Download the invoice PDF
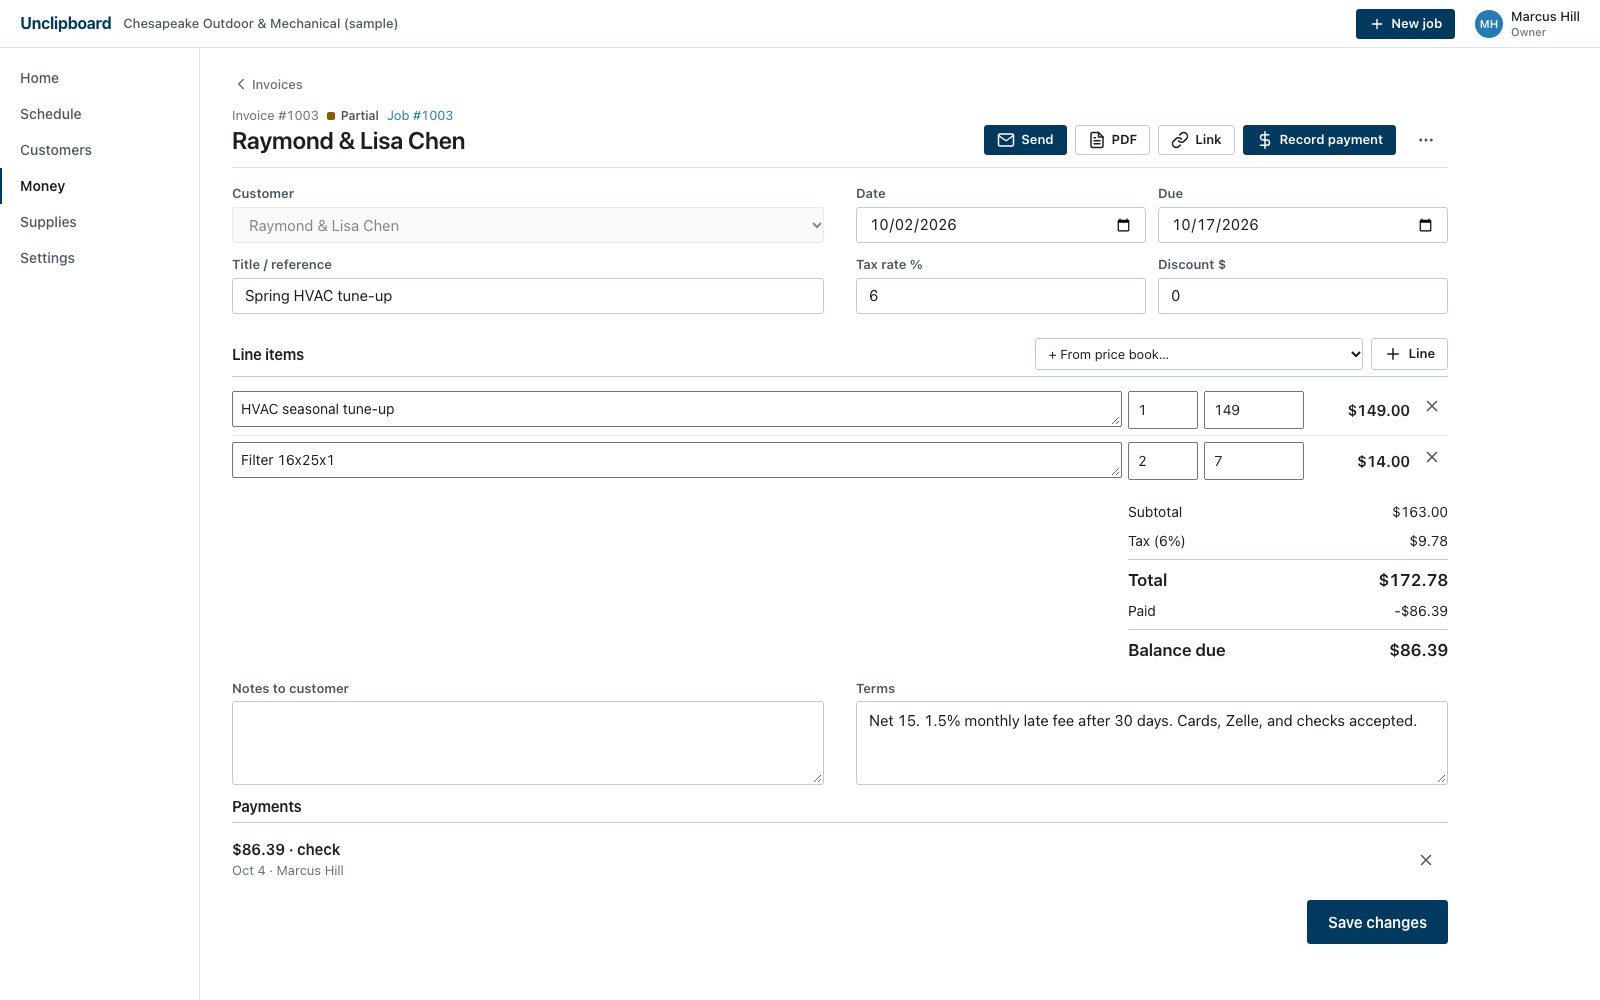1600x1000 pixels. [x=1112, y=140]
